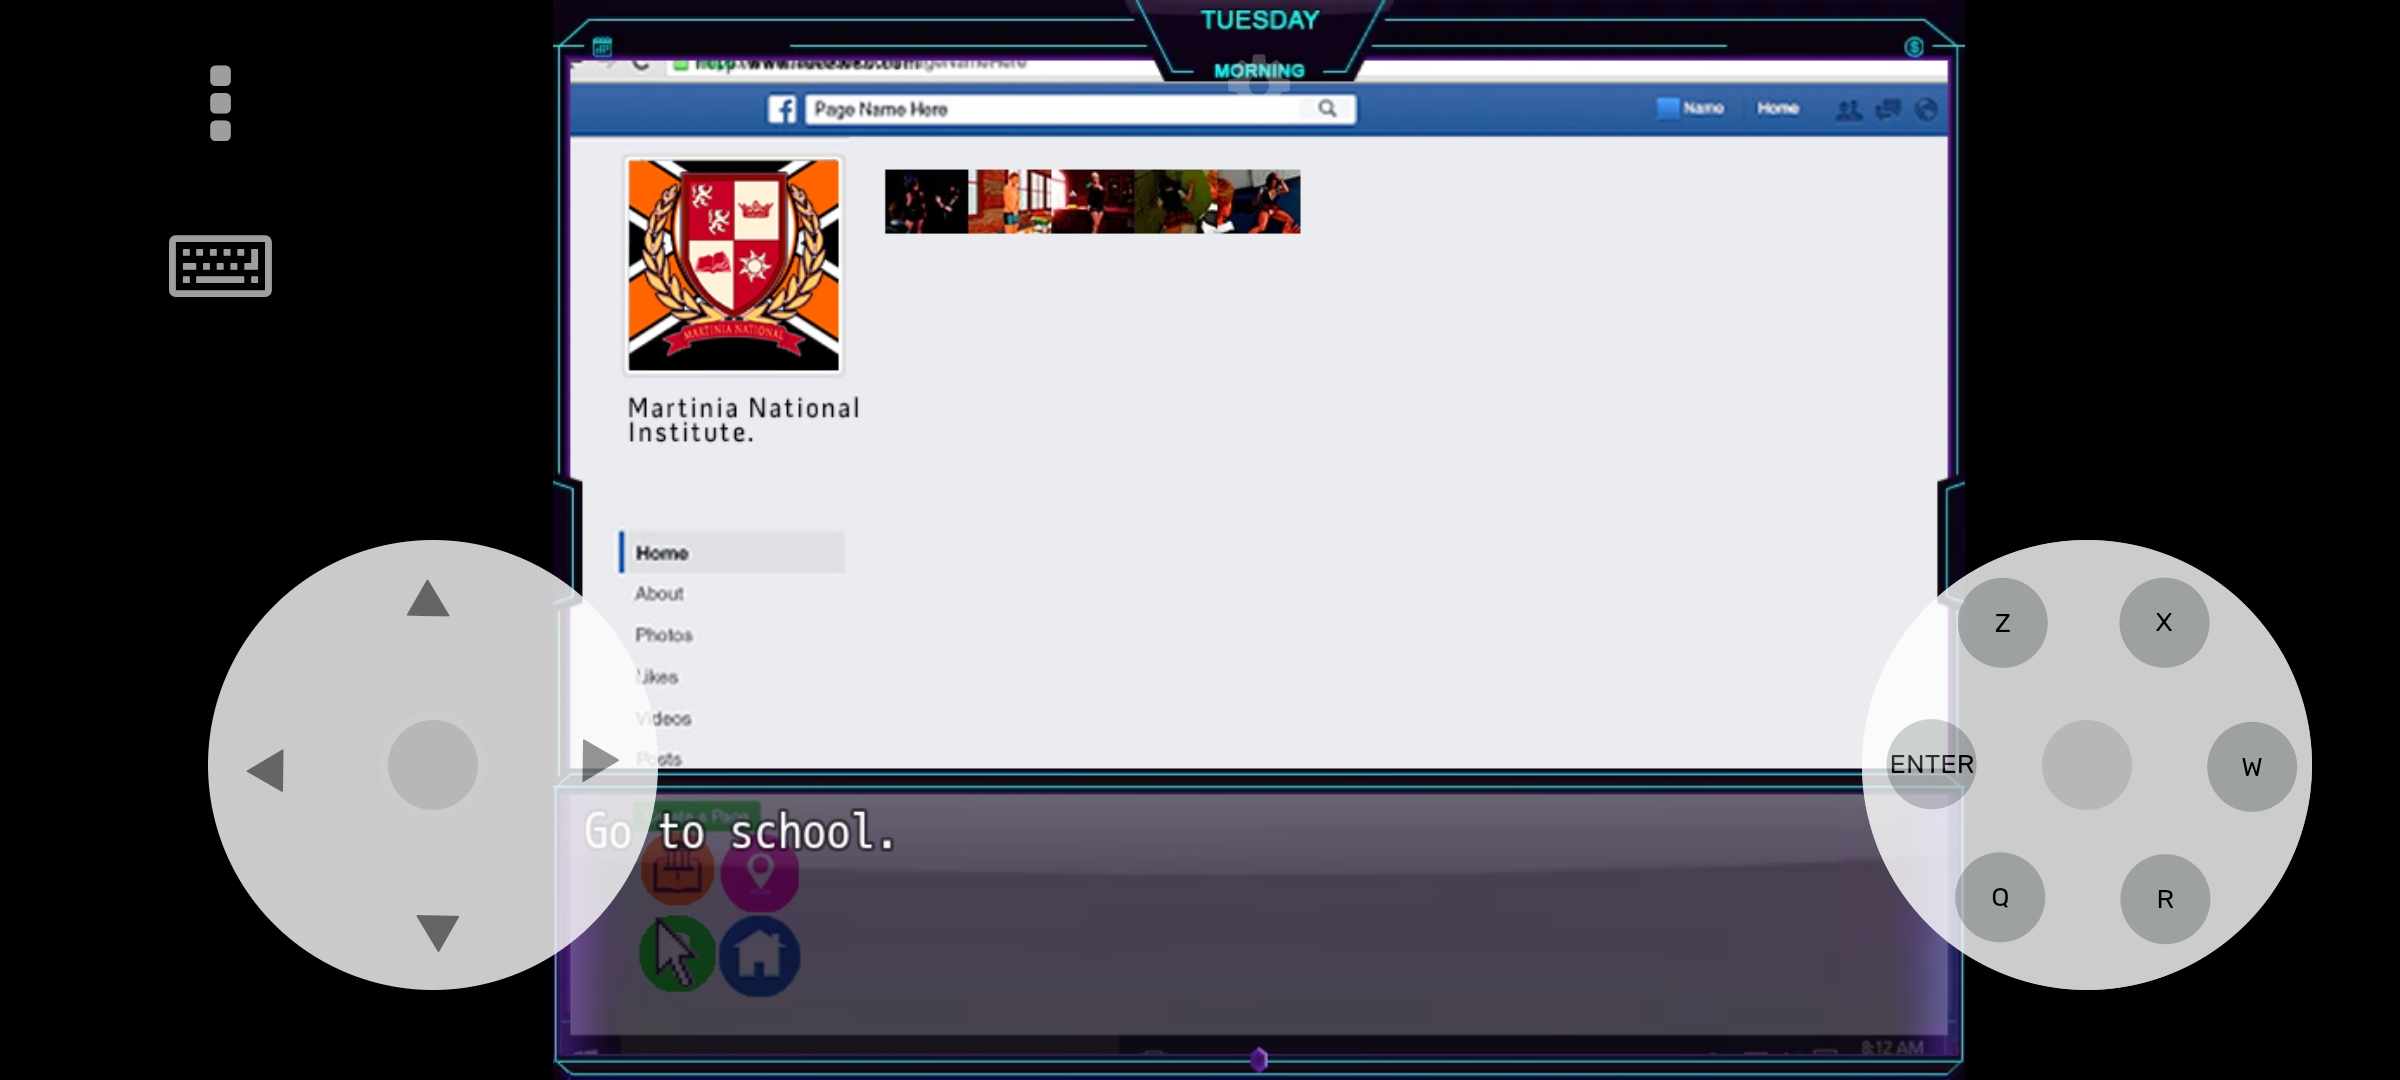Open the three-dot emulator menu
Image resolution: width=2400 pixels, height=1080 pixels.
[221, 104]
